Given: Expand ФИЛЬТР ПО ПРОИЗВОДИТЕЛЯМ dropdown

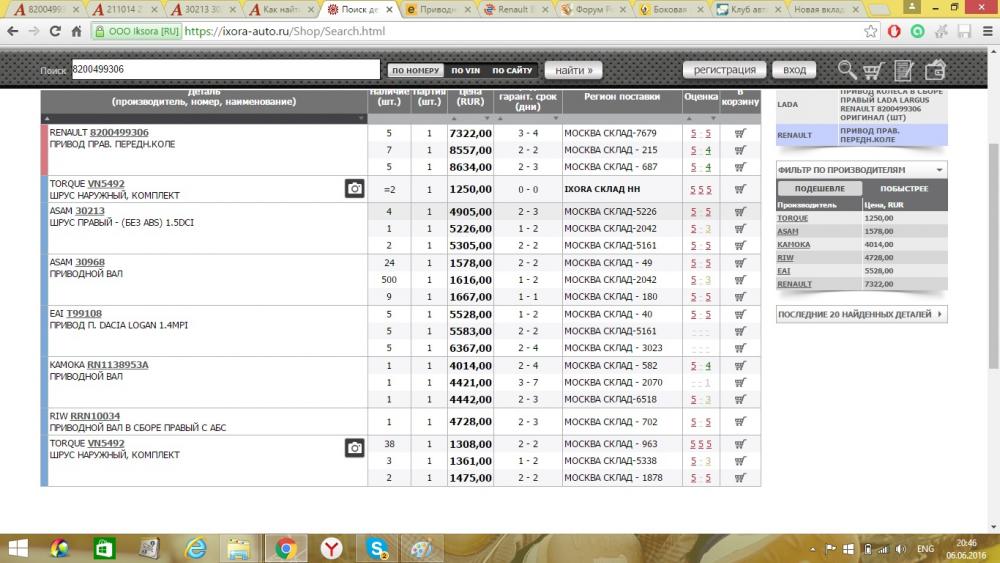Looking at the screenshot, I should [x=861, y=170].
